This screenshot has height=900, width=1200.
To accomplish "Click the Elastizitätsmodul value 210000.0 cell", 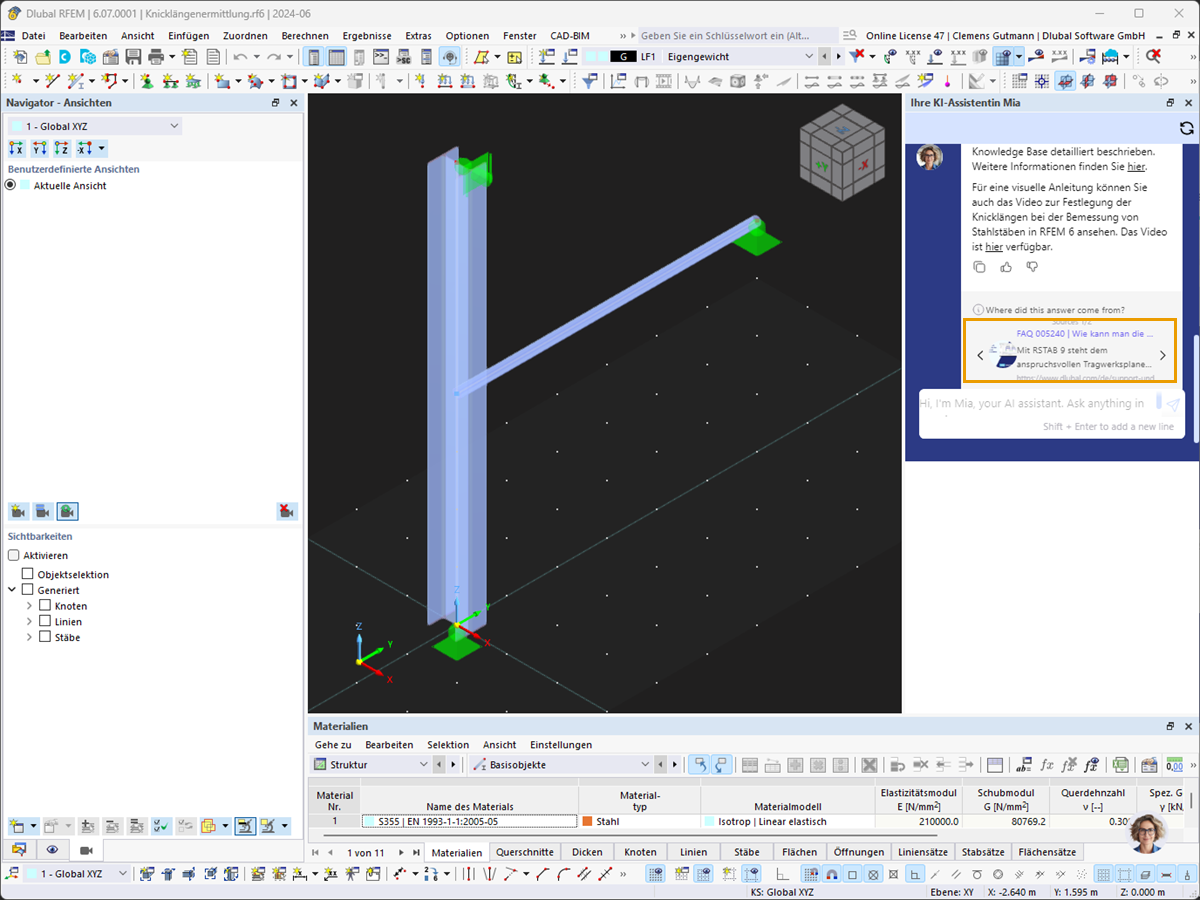I will [x=918, y=821].
